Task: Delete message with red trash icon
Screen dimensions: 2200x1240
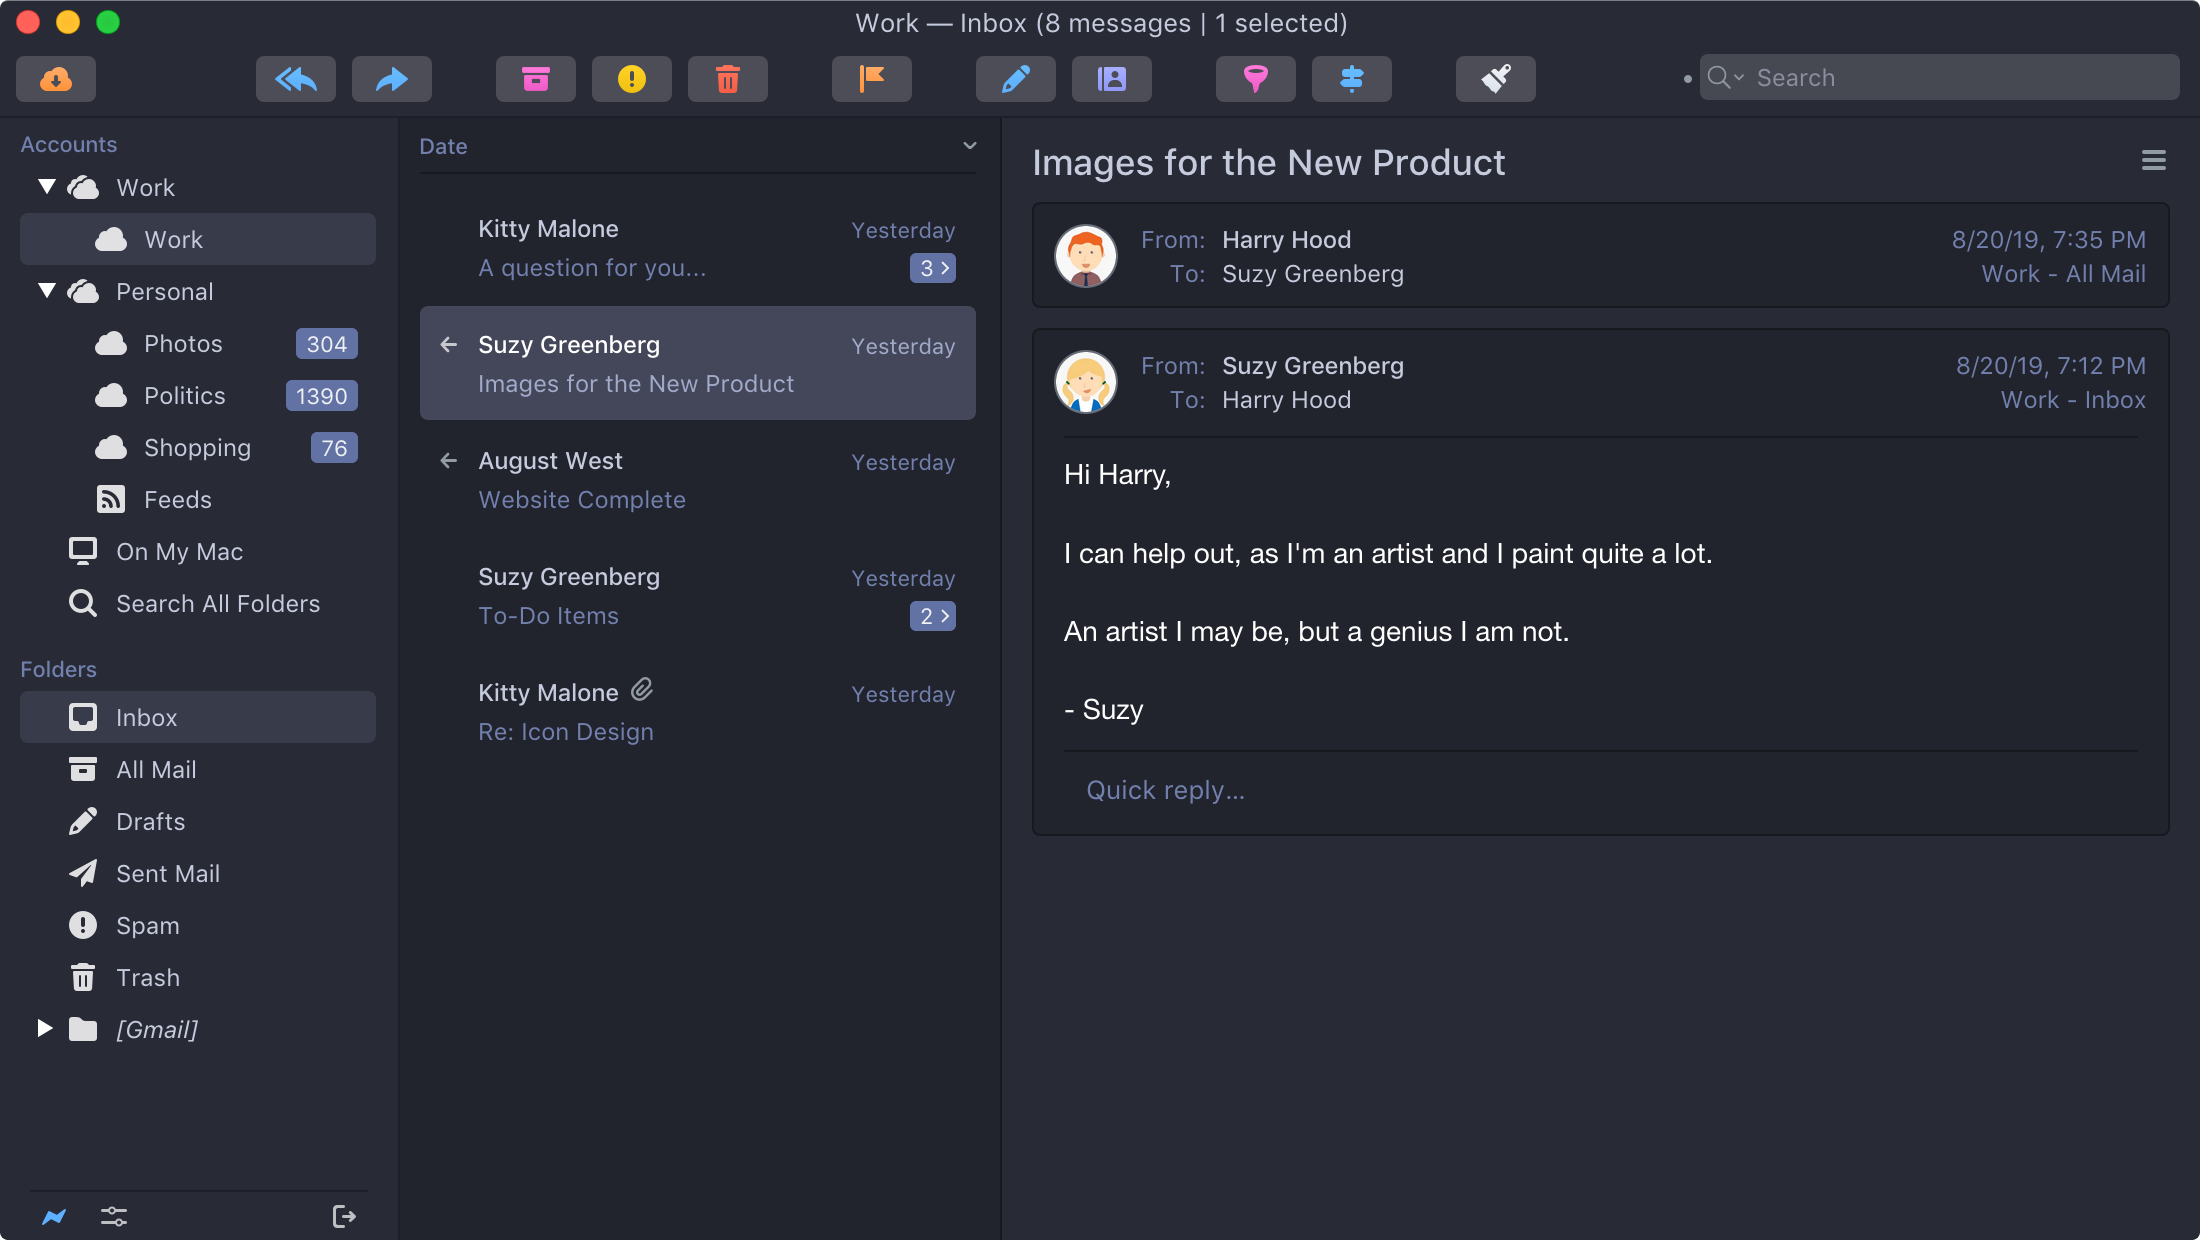Action: [727, 79]
